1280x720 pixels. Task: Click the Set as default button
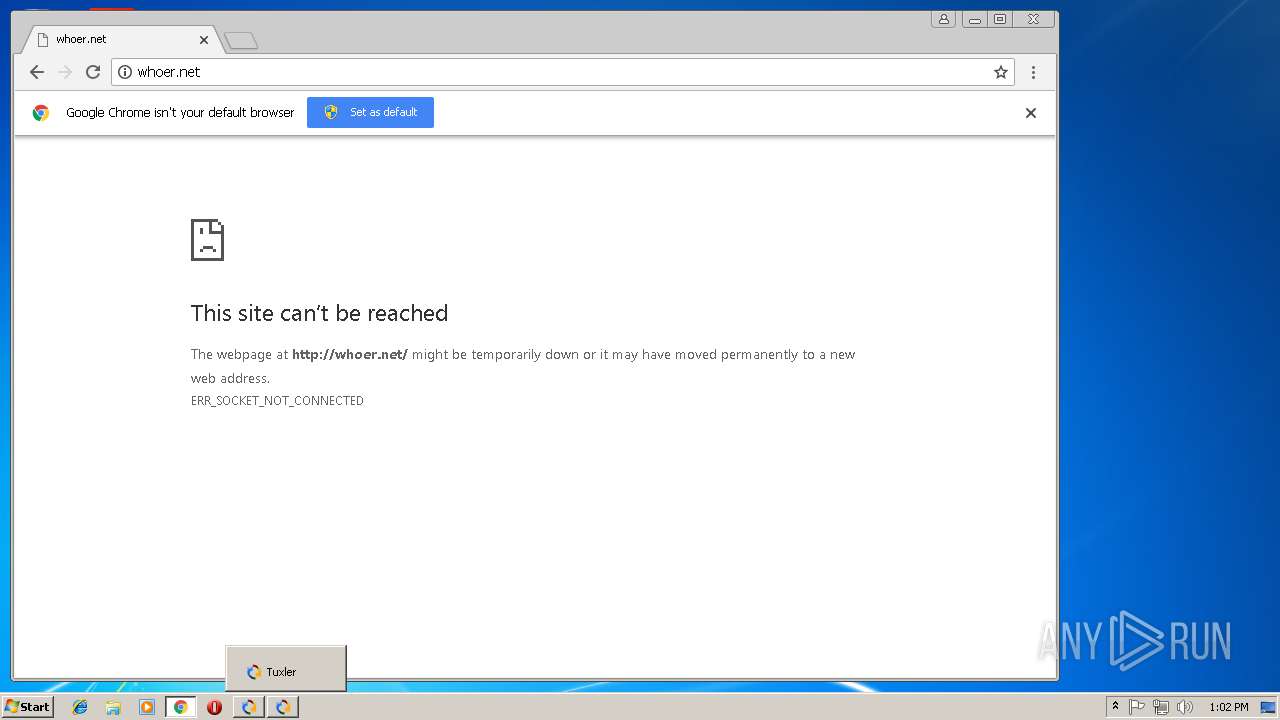[370, 112]
